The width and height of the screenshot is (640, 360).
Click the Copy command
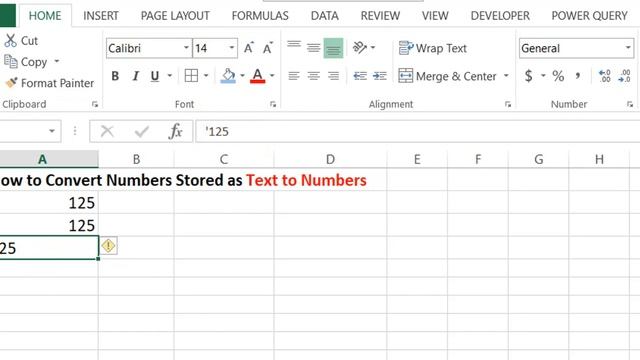tap(26, 62)
